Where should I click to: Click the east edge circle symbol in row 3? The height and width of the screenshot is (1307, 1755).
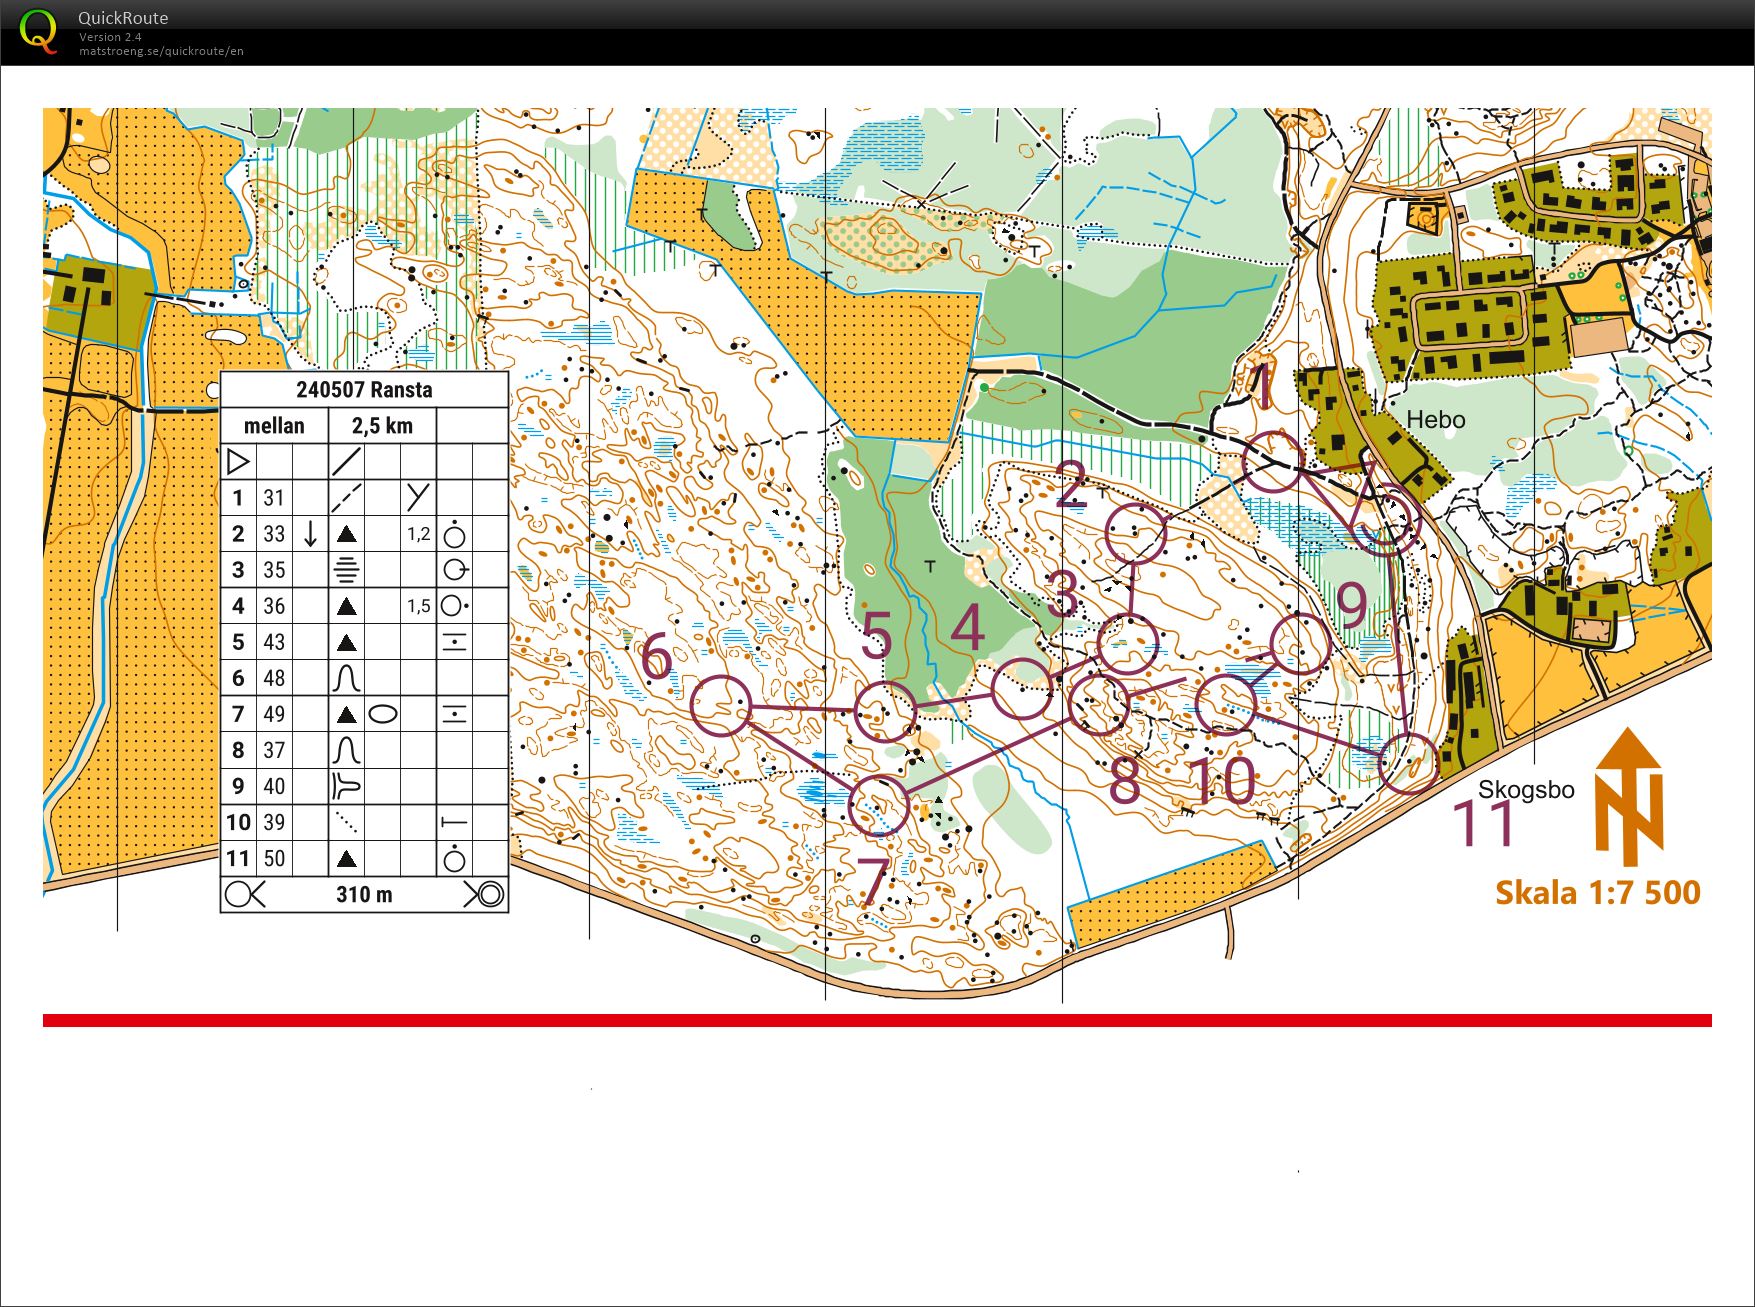click(x=455, y=570)
